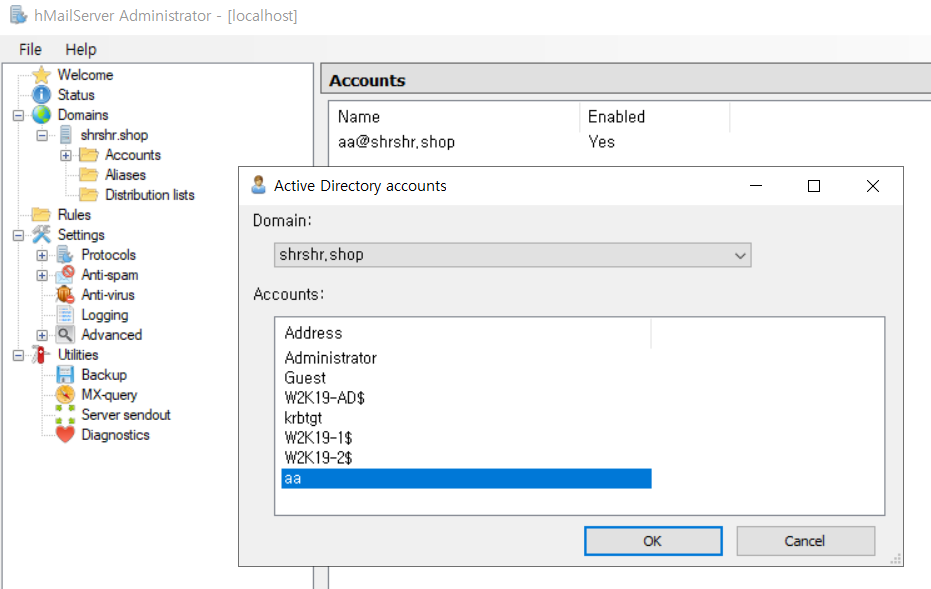
Task: Minimize the Active Directory accounts dialog
Action: tap(756, 186)
